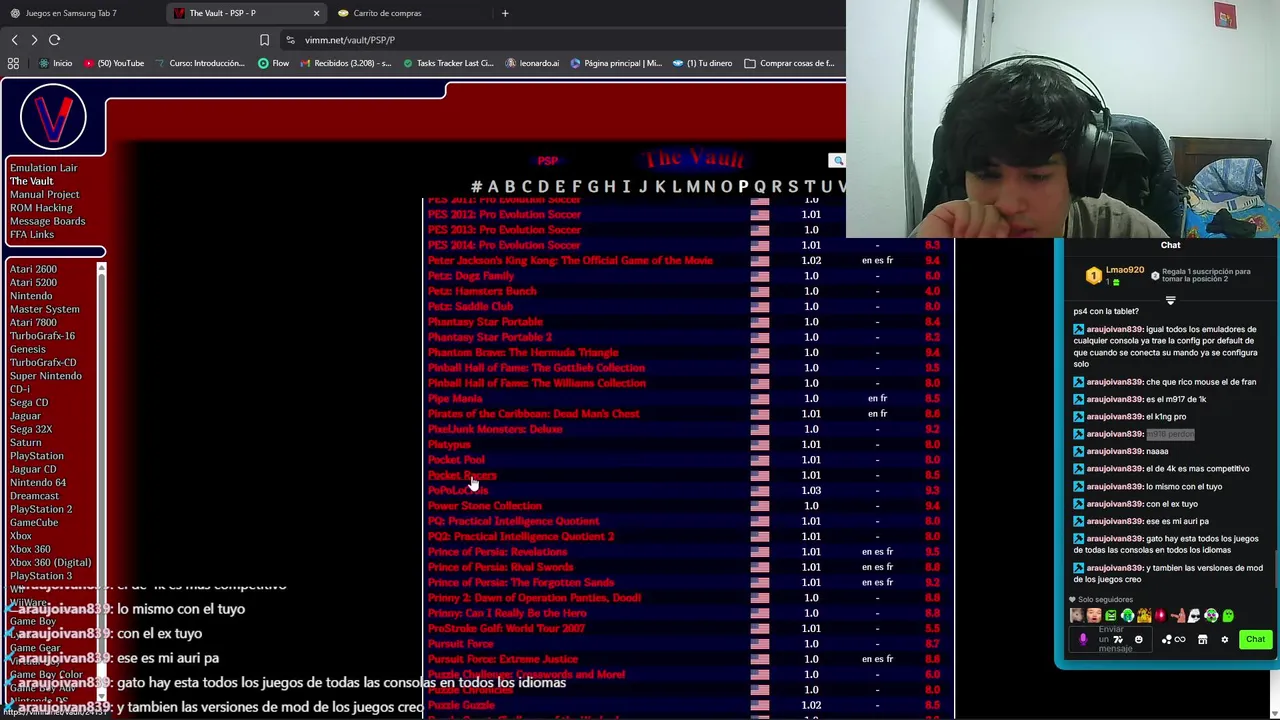The height and width of the screenshot is (720, 1280).
Task: Close The Vault - PSP tab
Action: (x=316, y=13)
